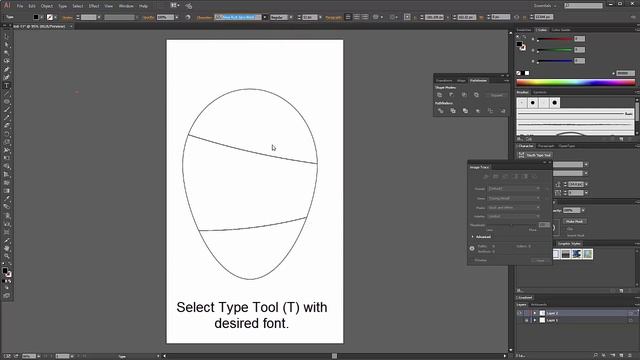The height and width of the screenshot is (360, 640).
Task: Click Make Mask button
Action: 574,221
